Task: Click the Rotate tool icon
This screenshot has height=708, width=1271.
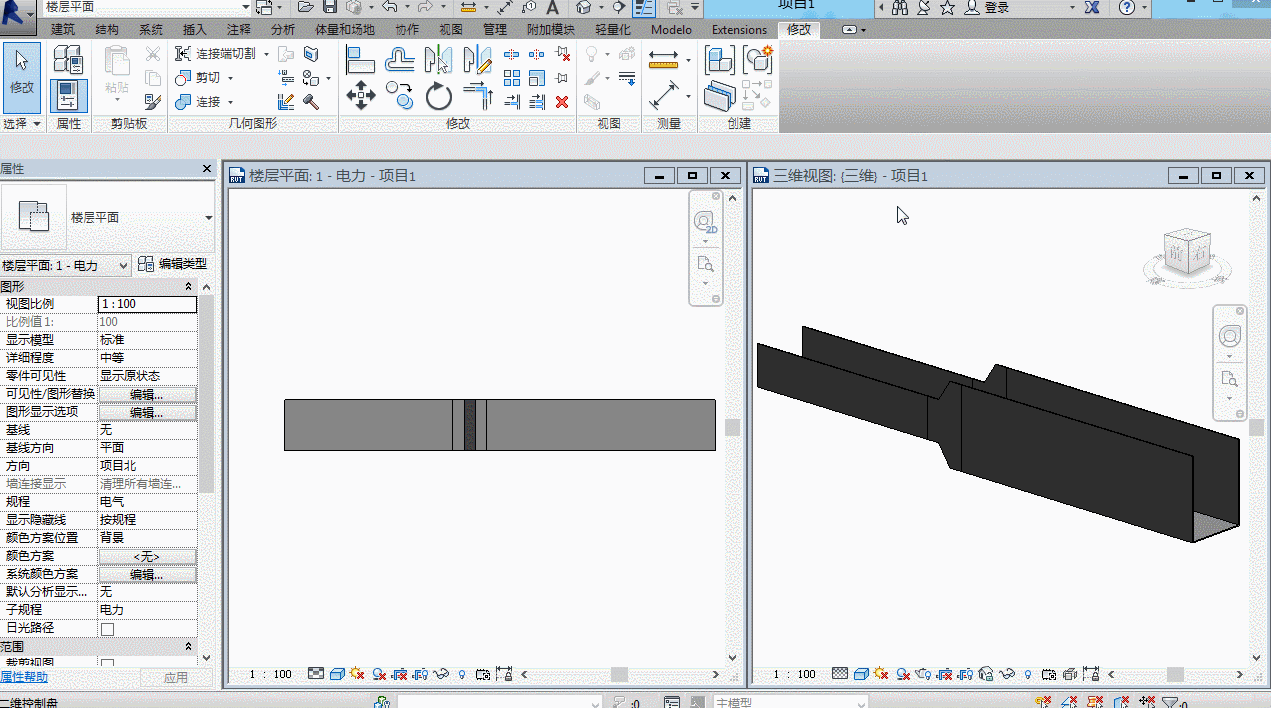Action: [x=438, y=96]
